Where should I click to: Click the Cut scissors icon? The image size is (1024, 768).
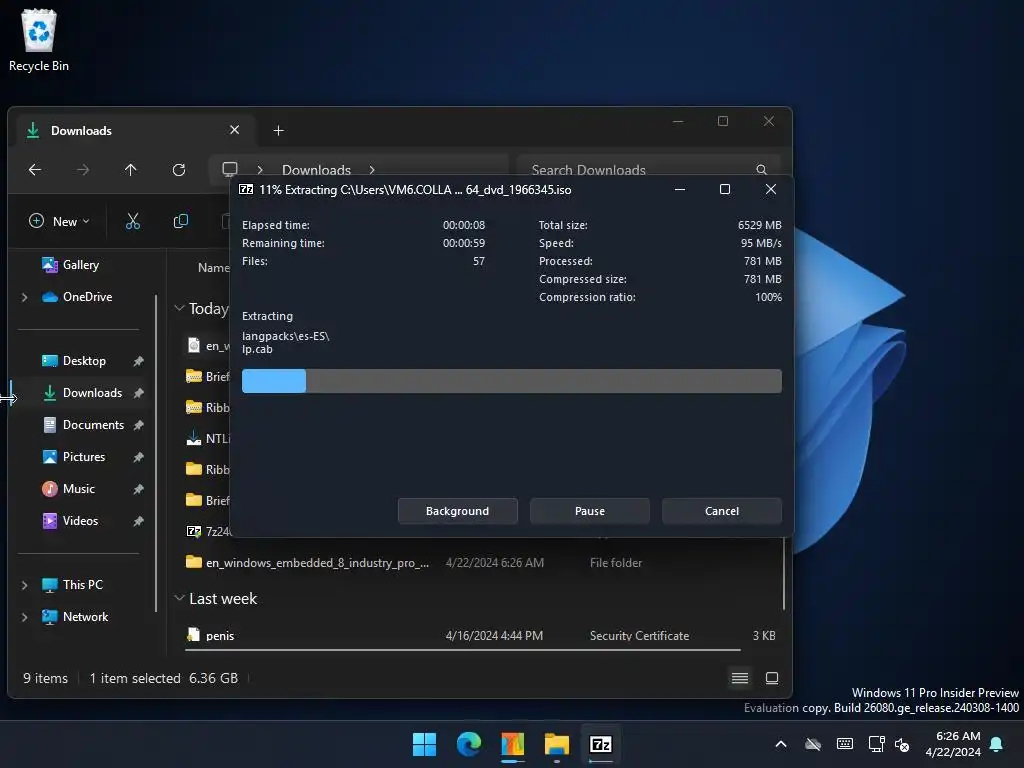click(133, 221)
